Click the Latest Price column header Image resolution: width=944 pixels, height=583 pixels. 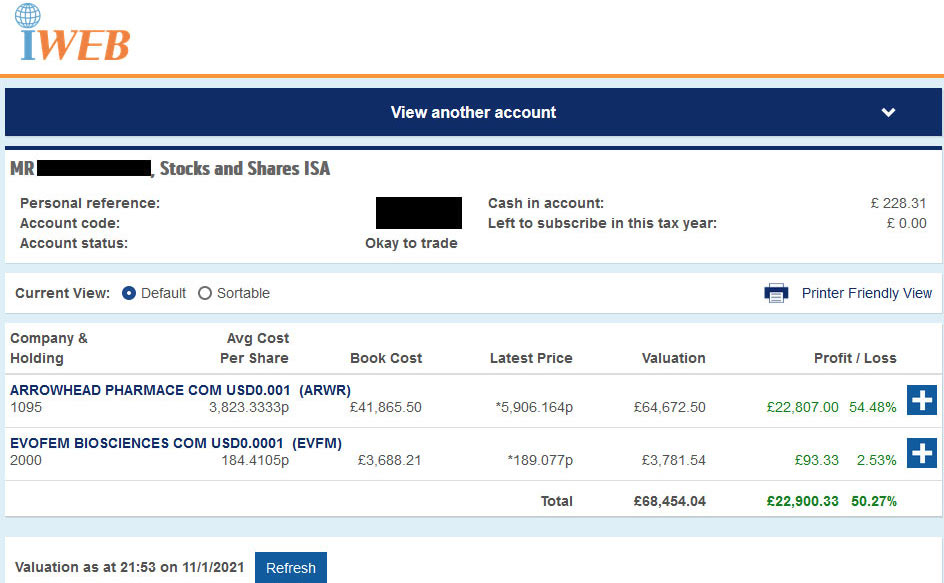[530, 358]
